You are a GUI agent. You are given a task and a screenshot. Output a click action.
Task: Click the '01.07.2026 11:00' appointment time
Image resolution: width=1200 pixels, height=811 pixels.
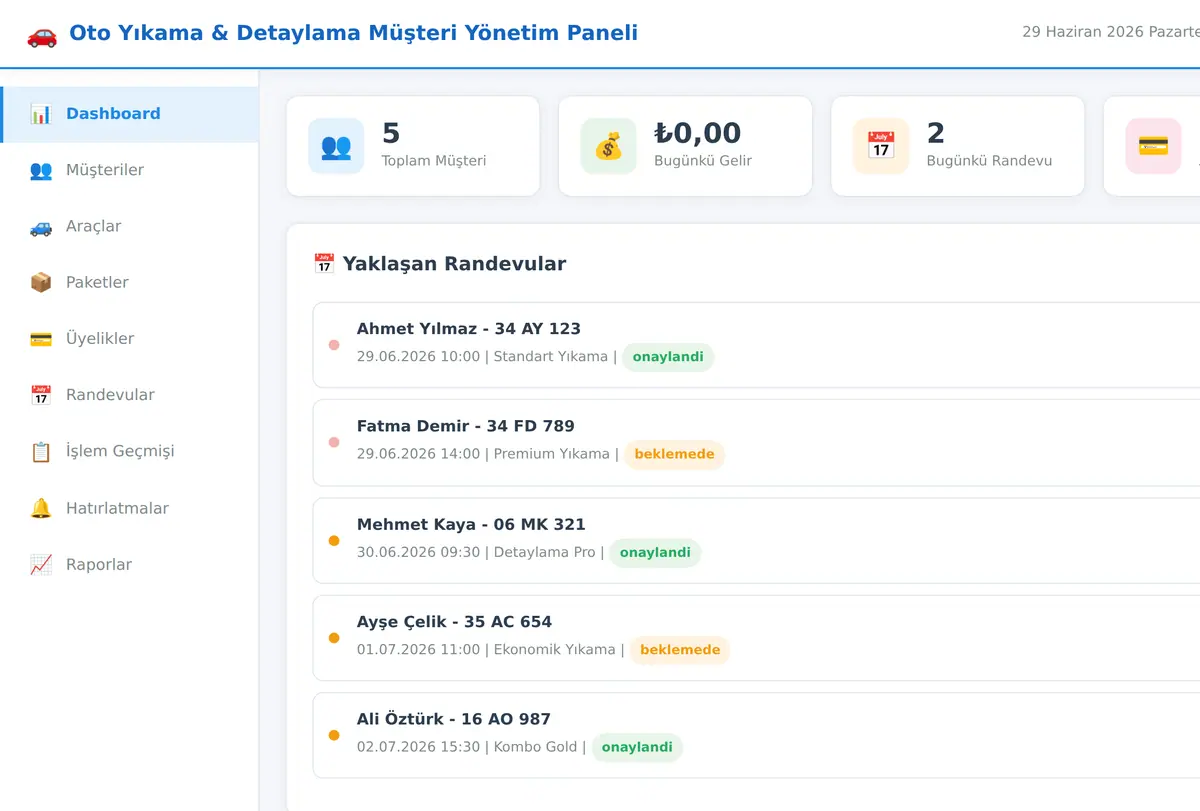click(x=418, y=650)
